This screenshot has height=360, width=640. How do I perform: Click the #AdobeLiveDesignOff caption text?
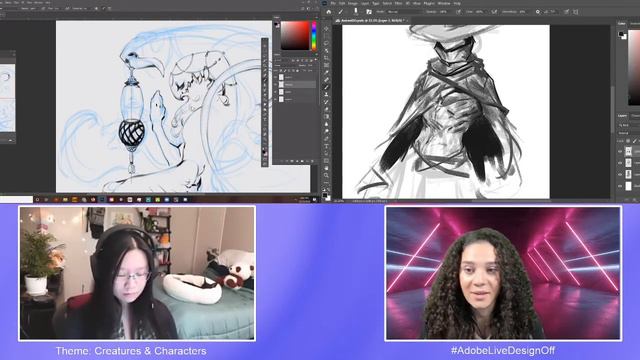point(503,350)
